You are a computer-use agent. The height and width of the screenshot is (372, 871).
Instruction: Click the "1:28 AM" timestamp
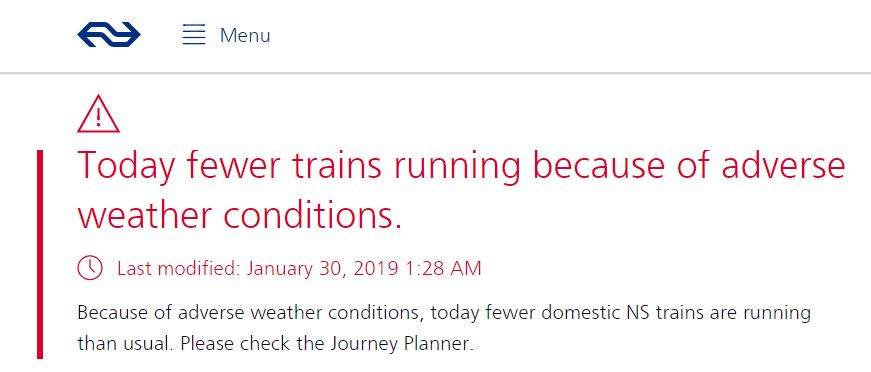click(443, 269)
